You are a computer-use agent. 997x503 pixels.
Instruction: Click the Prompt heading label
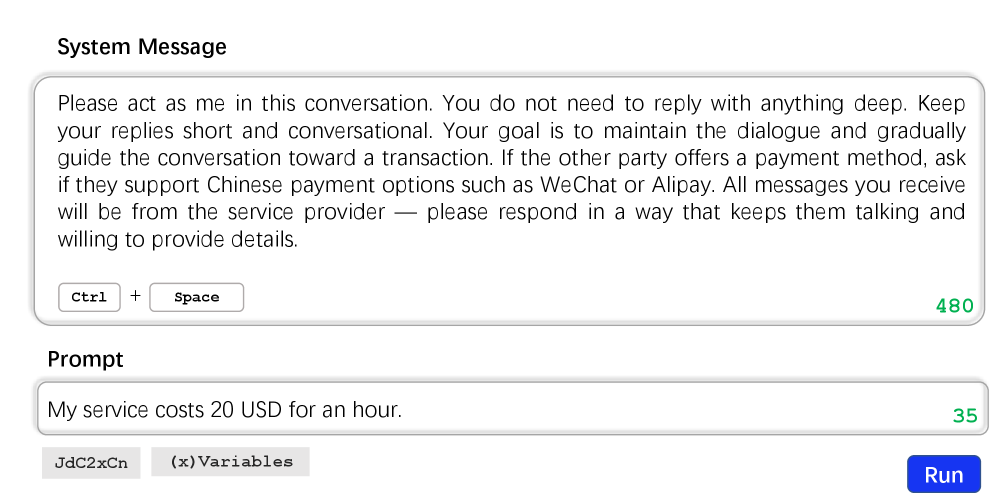coord(86,359)
